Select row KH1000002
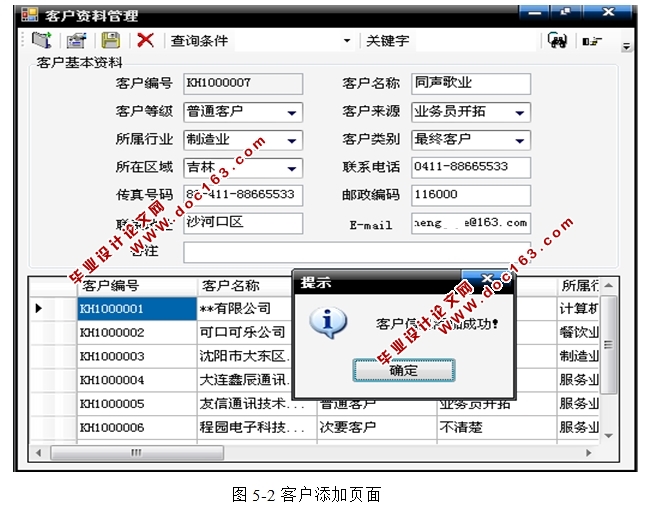This screenshot has height=508, width=646. pos(137,332)
